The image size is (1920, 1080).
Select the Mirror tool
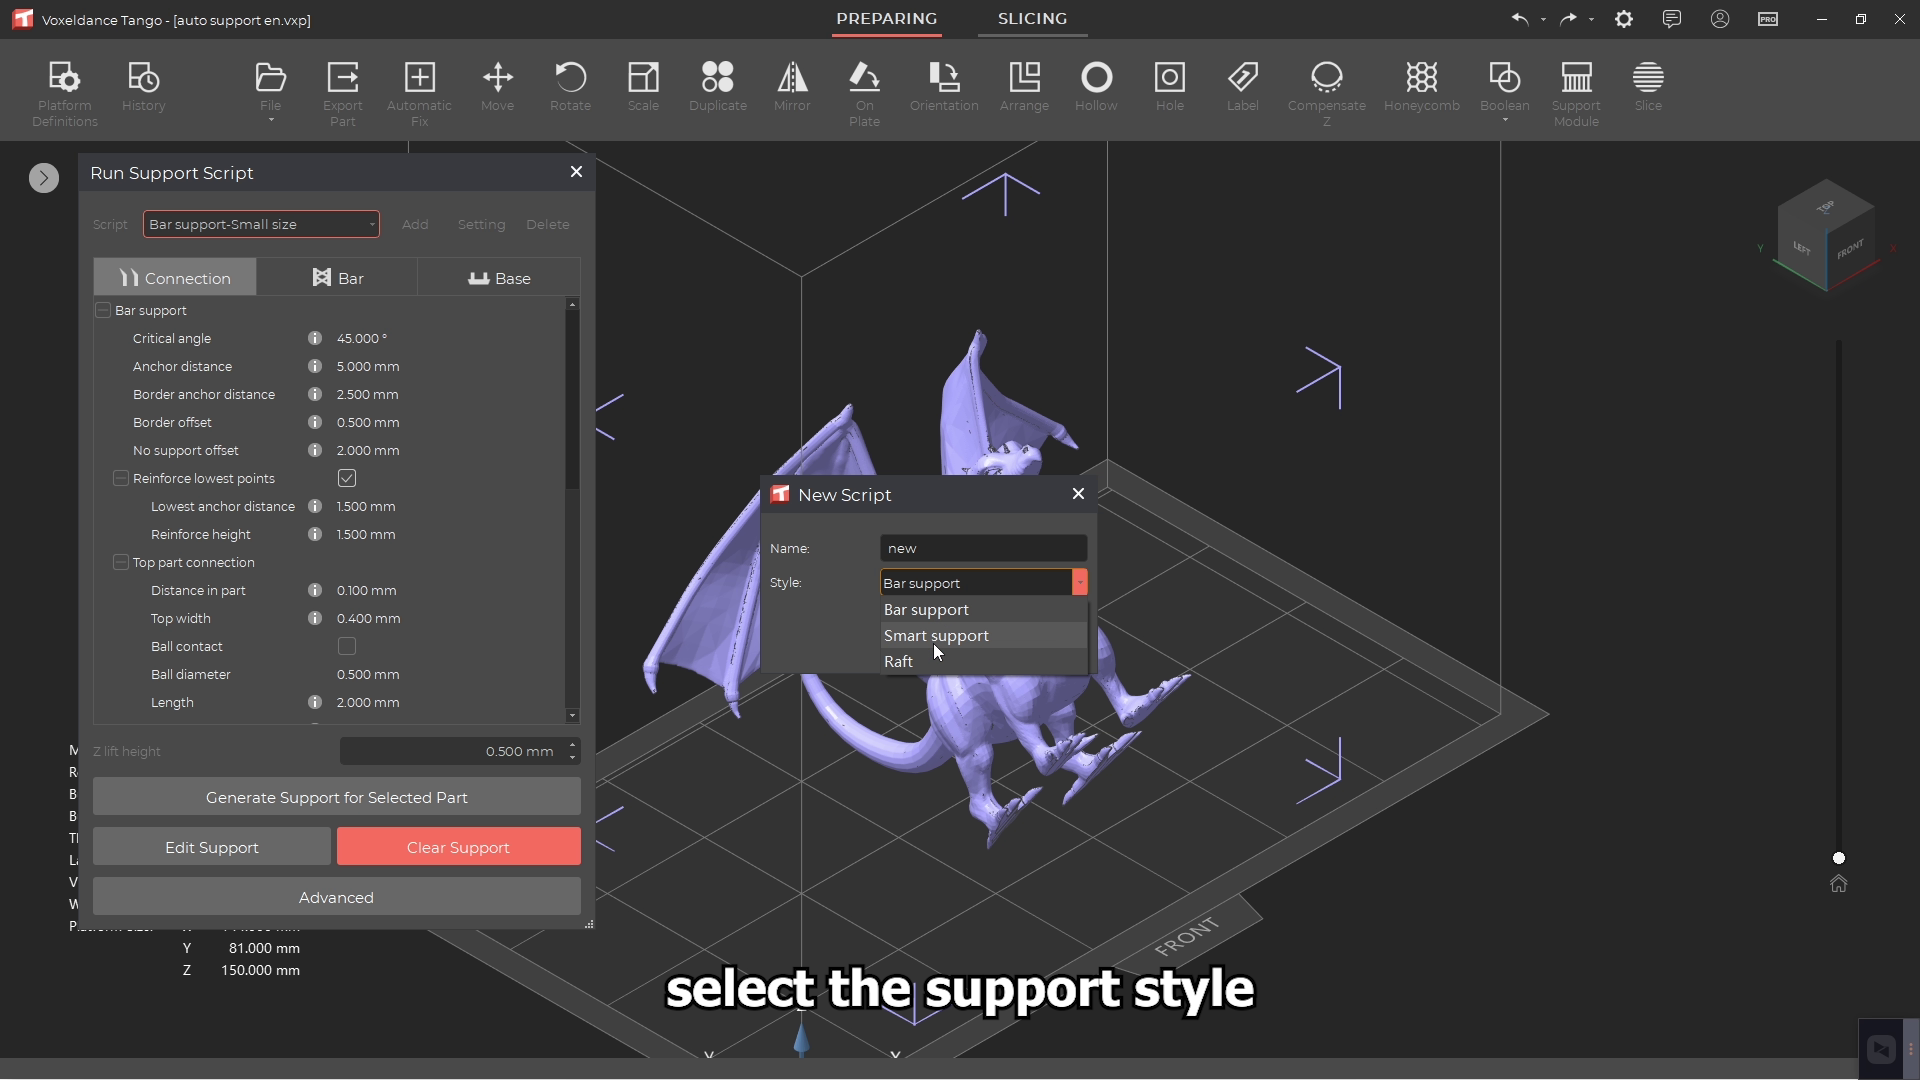point(792,86)
